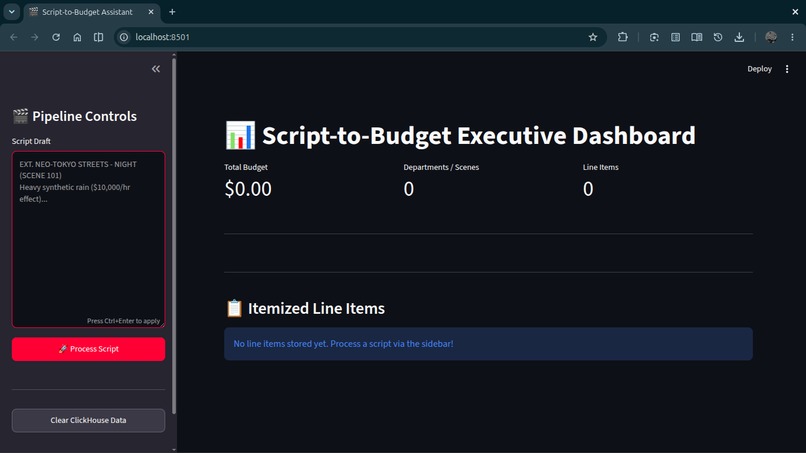This screenshot has height=453, width=806.
Task: Open the reading list toolbar icon
Action: (675, 37)
